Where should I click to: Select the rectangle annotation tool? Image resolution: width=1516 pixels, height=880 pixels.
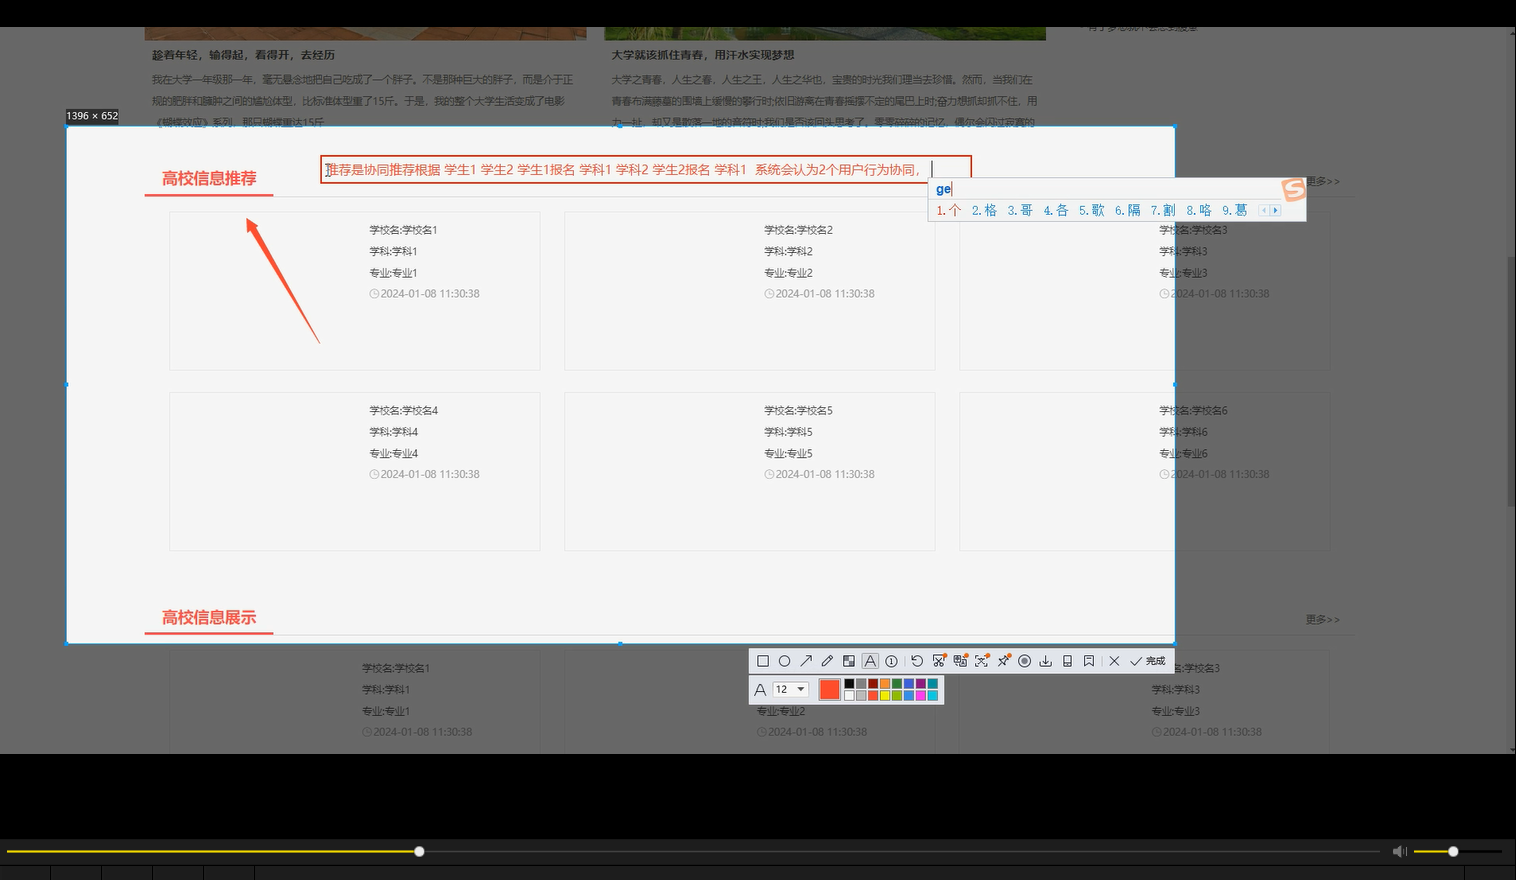click(763, 661)
